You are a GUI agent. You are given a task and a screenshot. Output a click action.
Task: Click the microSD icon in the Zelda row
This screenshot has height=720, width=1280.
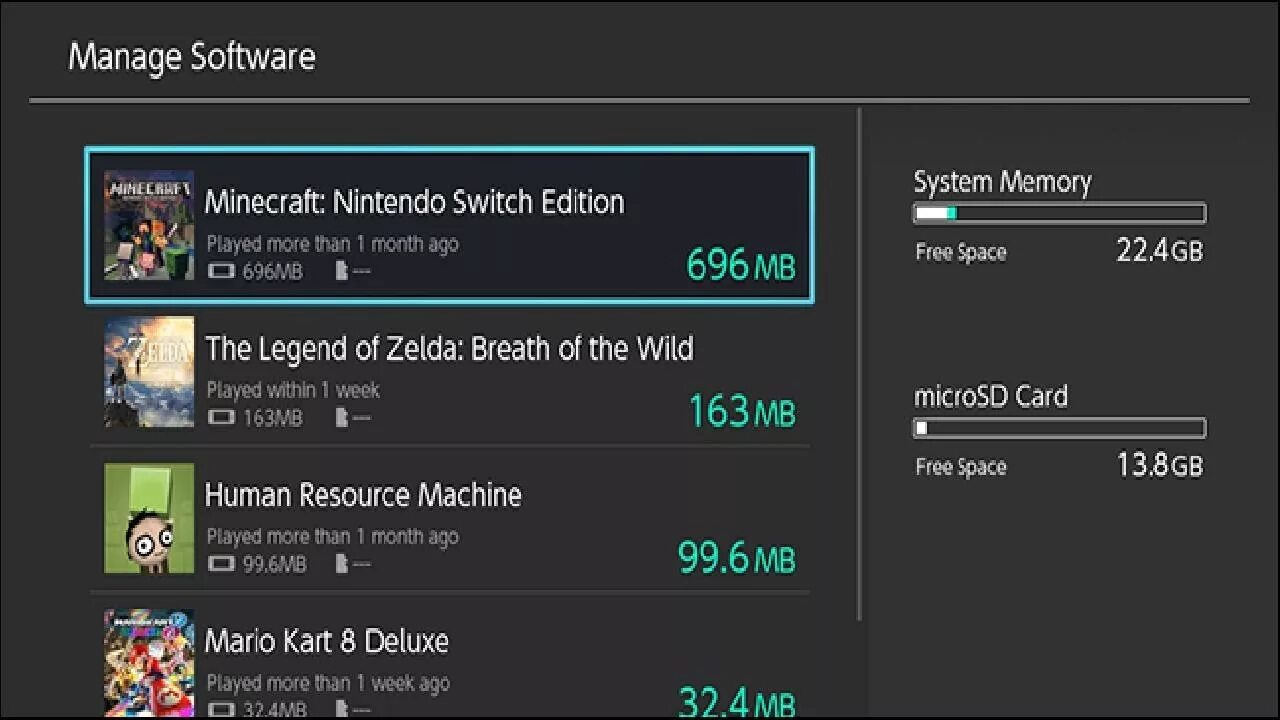pos(342,417)
